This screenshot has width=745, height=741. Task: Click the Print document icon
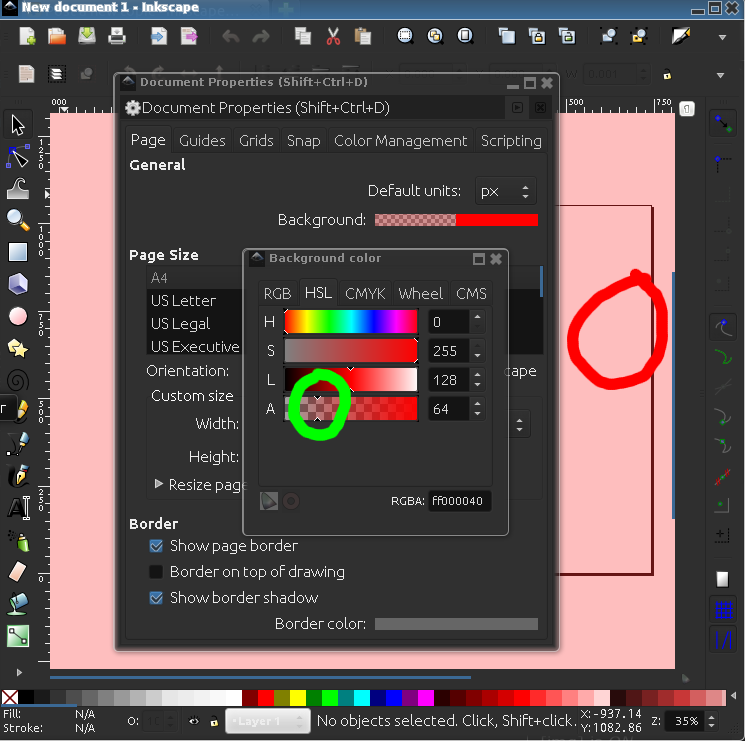pyautogui.click(x=117, y=37)
